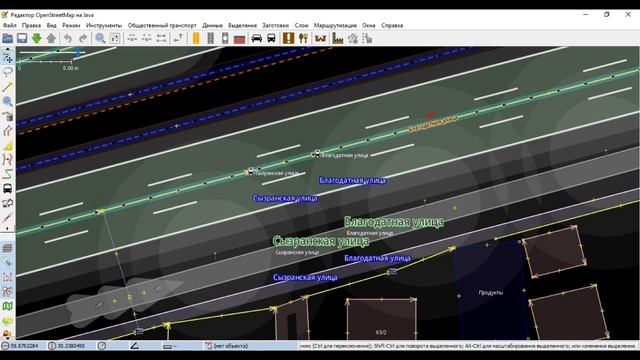Click the exclamation mark preset icon
The width and height of the screenshot is (640, 360).
tap(289, 38)
